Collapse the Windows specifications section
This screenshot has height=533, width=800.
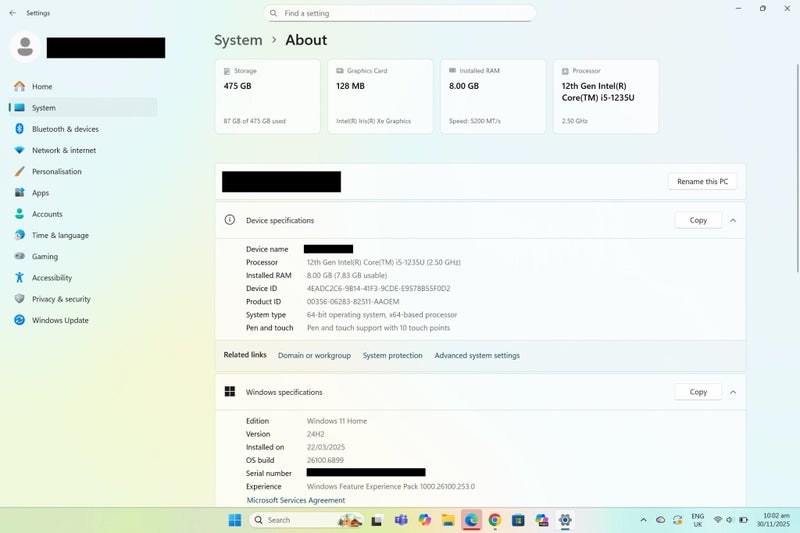[733, 392]
